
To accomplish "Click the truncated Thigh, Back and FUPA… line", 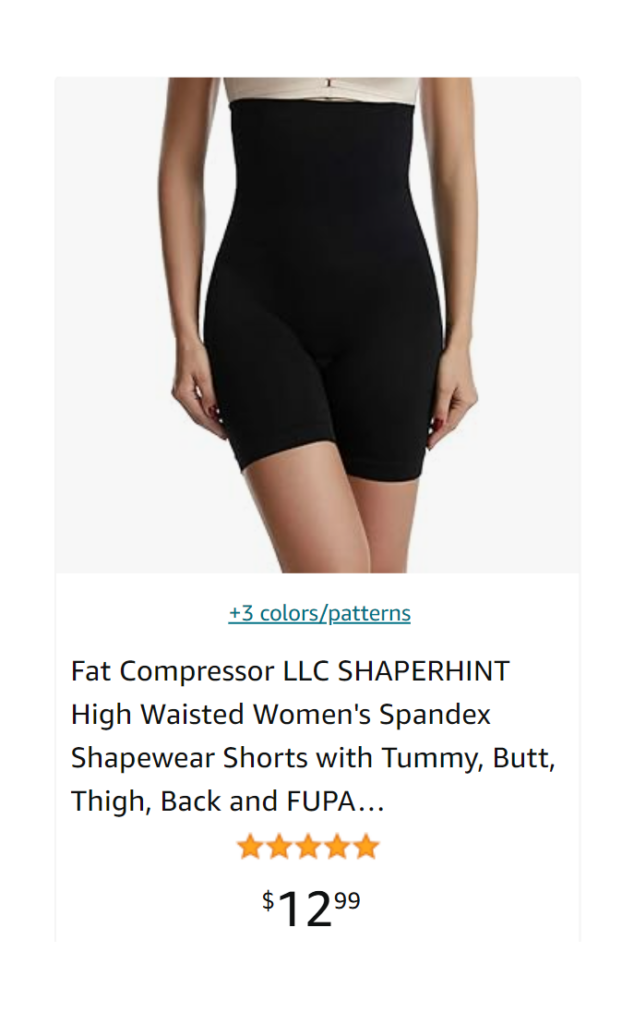I will [x=227, y=801].
